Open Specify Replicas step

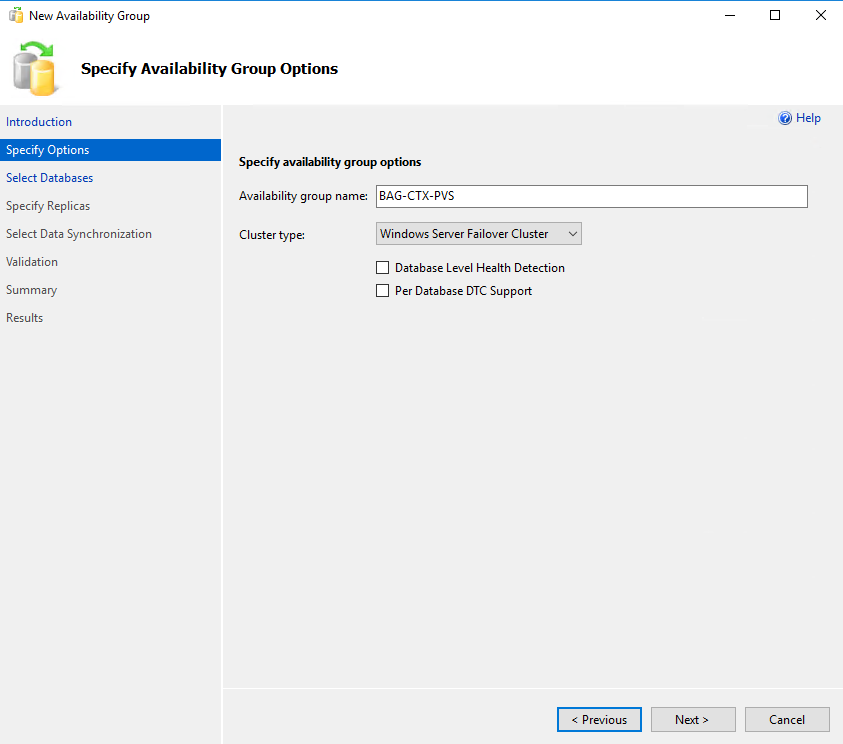click(x=48, y=206)
